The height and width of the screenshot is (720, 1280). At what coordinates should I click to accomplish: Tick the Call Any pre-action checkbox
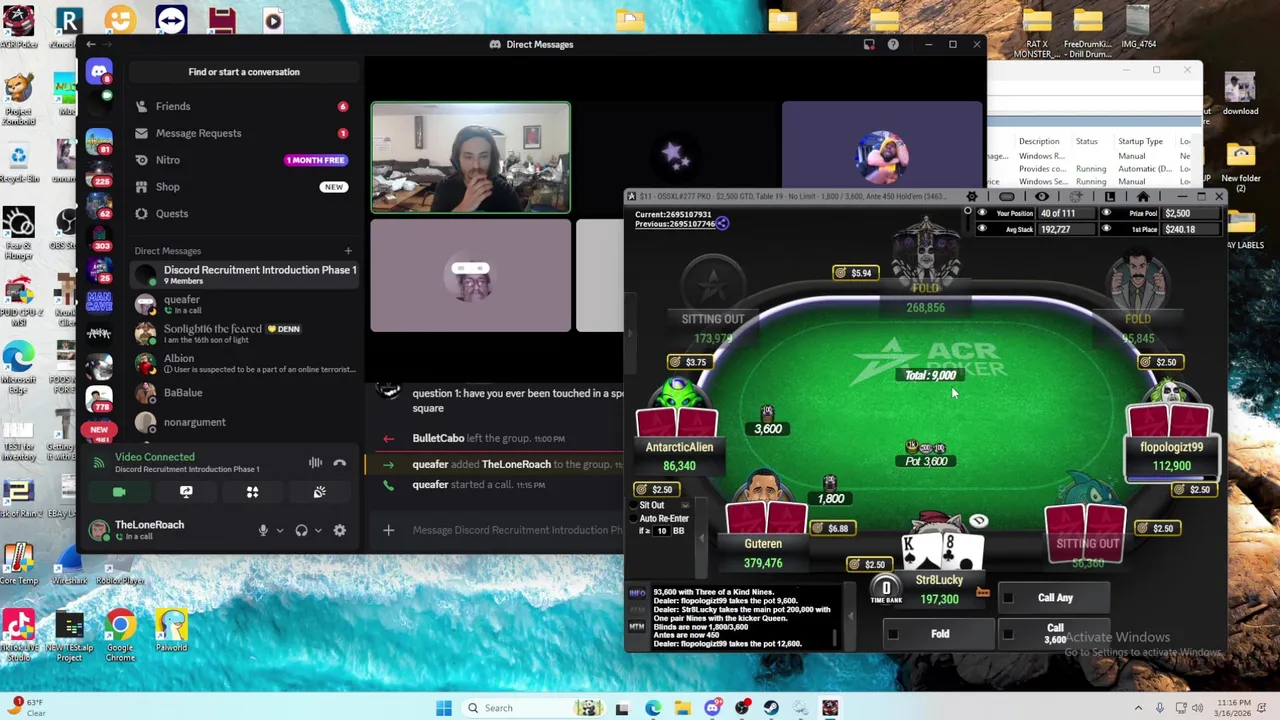click(1008, 598)
